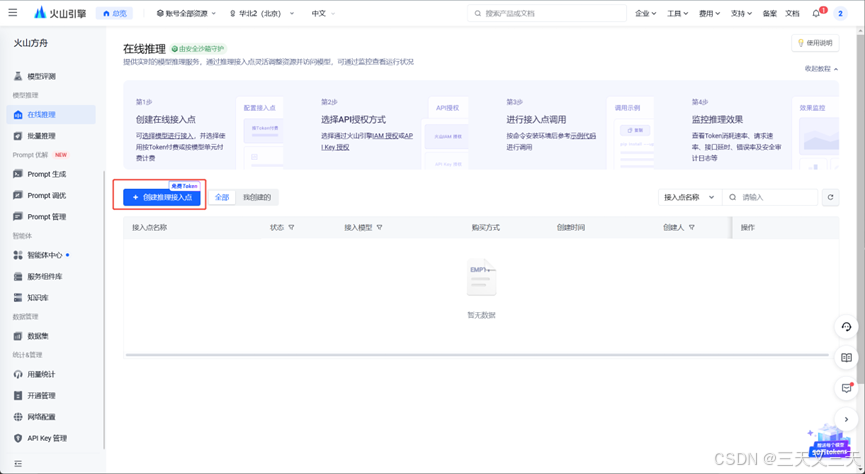Click the horizontal table scrollbar
Image resolution: width=865 pixels, height=474 pixels.
pyautogui.click(x=477, y=355)
